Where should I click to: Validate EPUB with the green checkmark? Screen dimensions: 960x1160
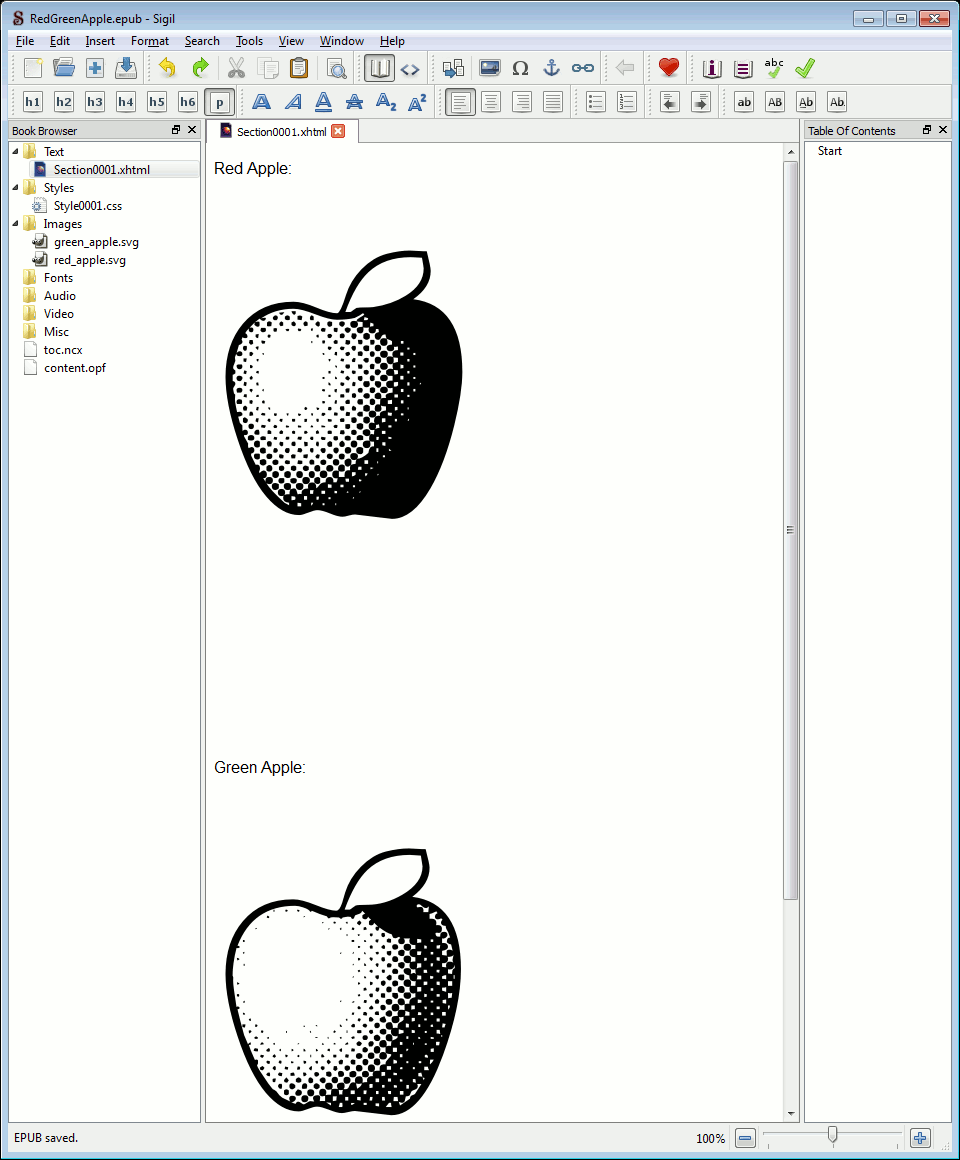point(805,68)
